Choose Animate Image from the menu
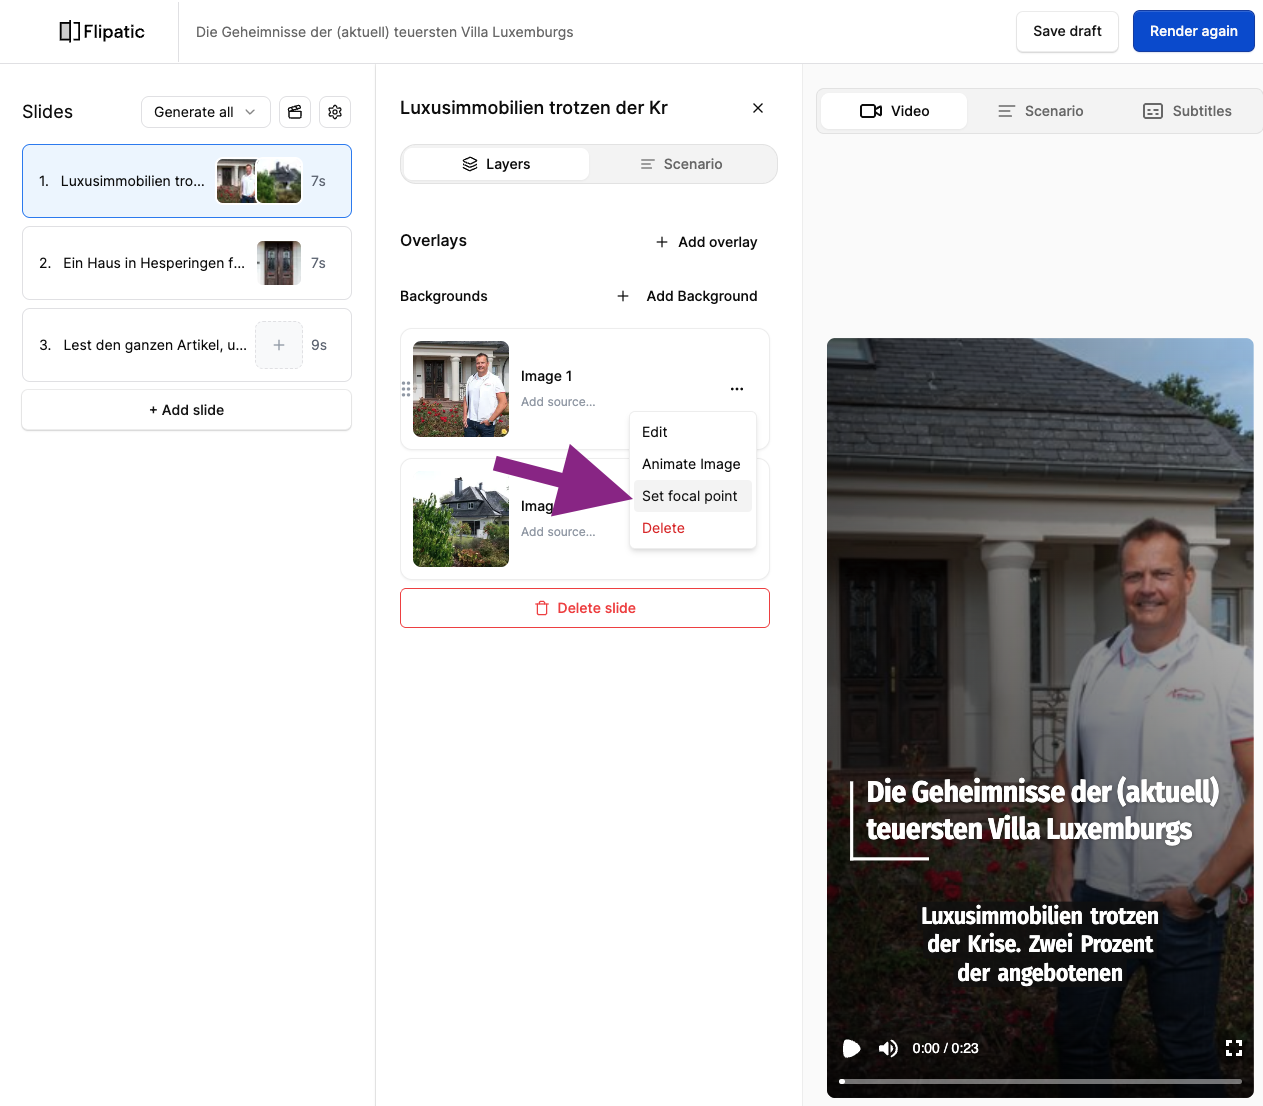This screenshot has height=1106, width=1263. click(x=692, y=464)
